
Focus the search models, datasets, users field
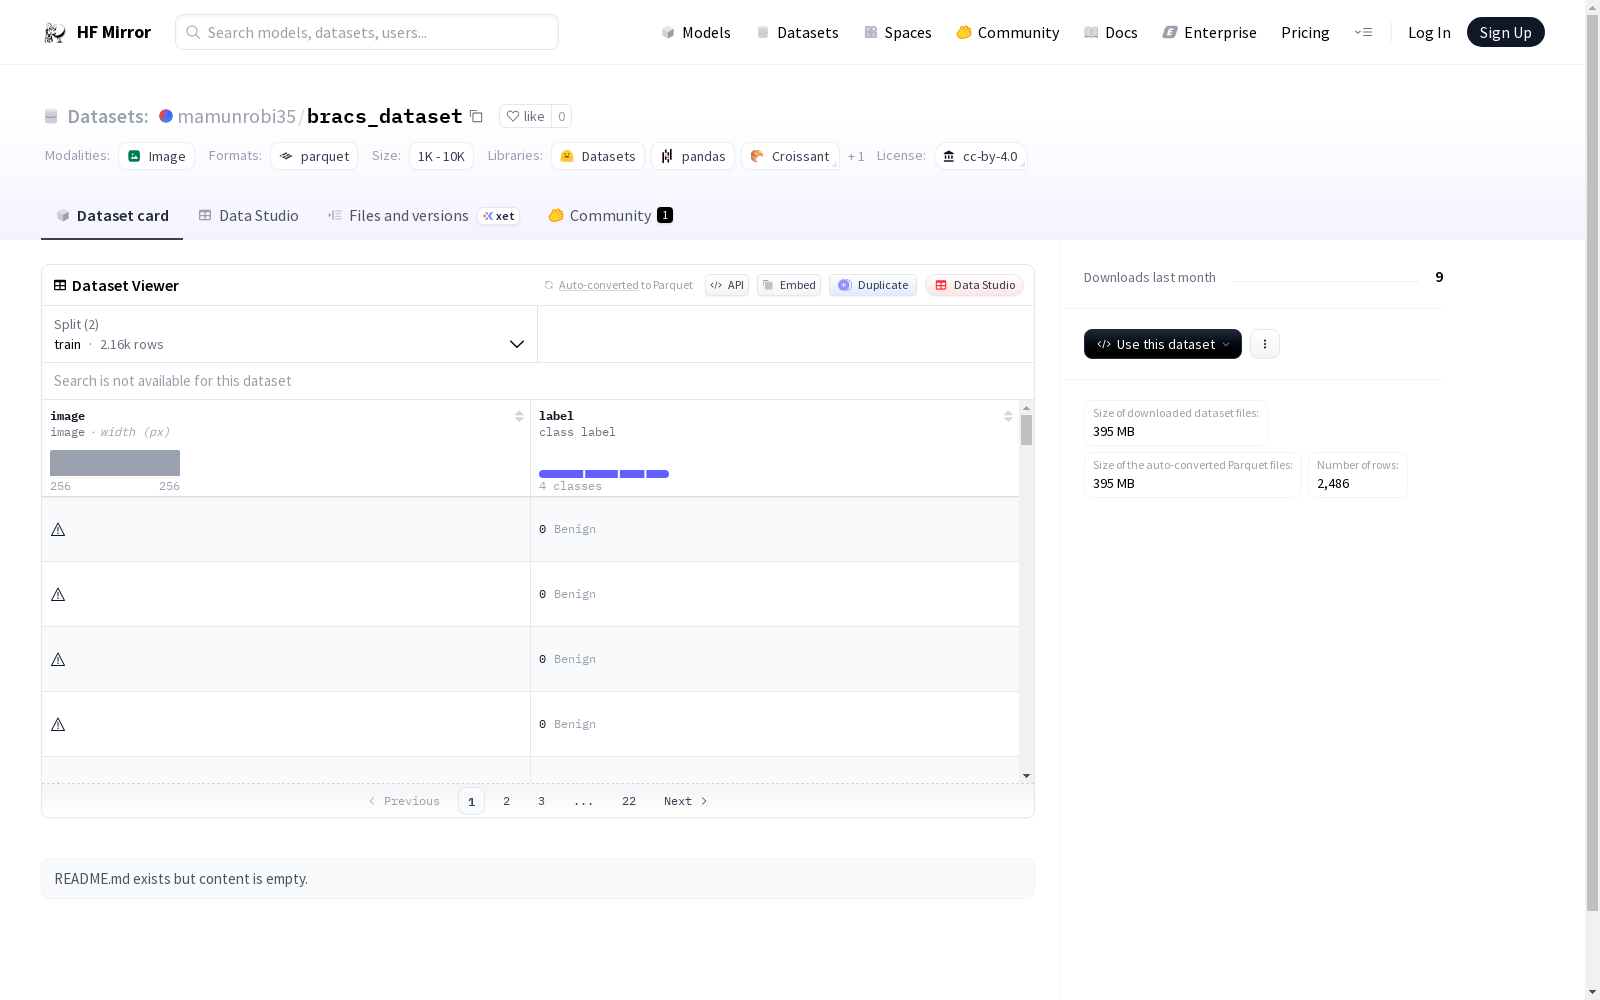[x=367, y=32]
